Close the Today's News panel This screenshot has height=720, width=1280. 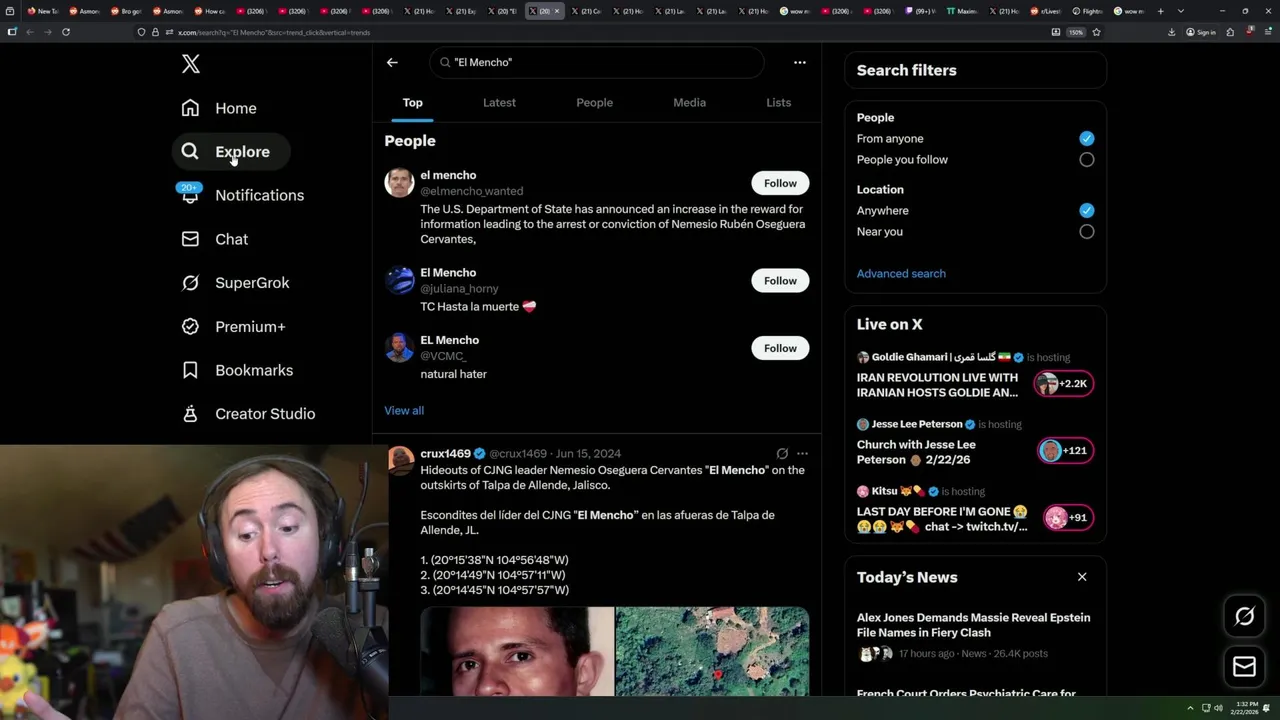click(1082, 577)
